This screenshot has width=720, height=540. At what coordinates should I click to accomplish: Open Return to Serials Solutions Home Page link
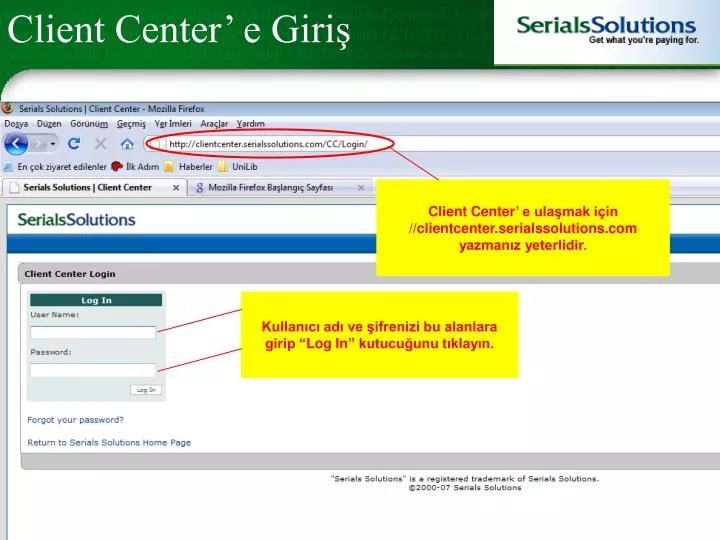(x=109, y=443)
